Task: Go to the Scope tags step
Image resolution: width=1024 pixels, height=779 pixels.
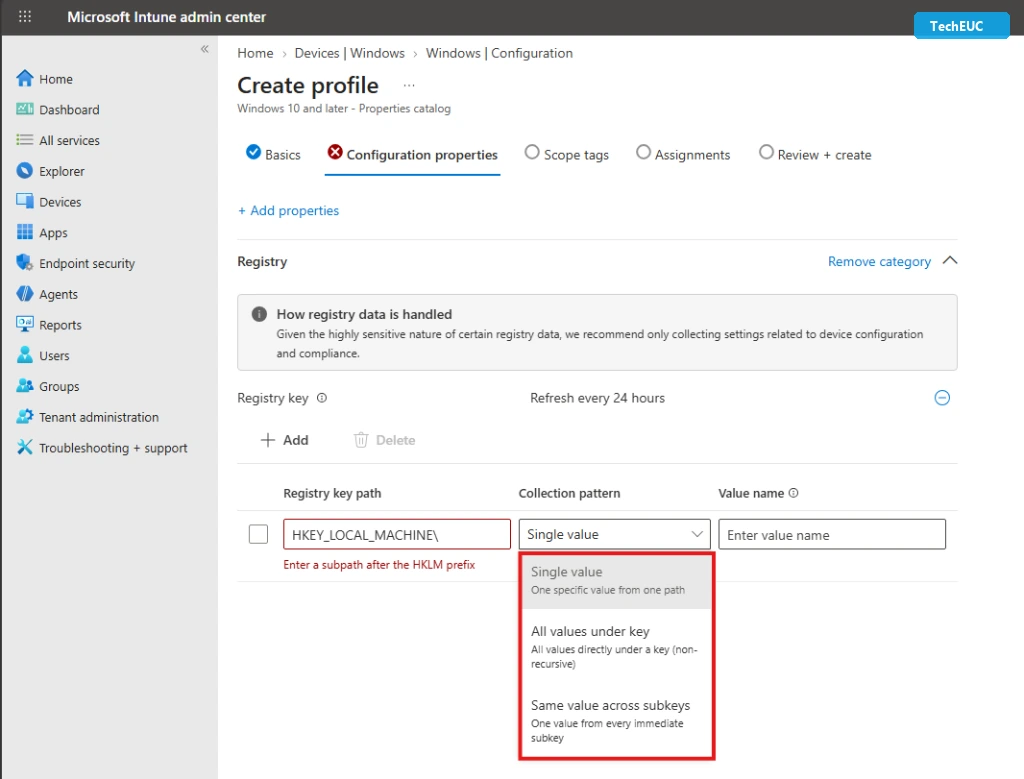Action: (567, 154)
